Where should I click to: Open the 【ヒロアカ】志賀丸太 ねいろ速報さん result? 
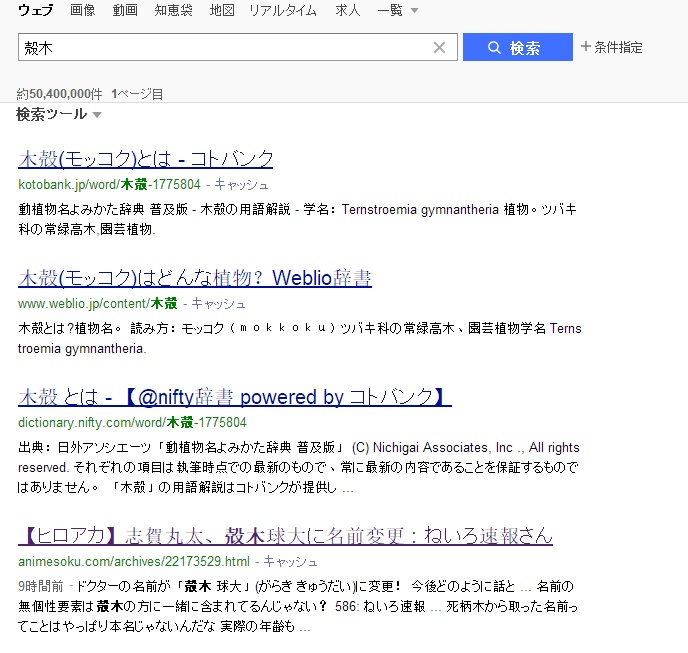pos(285,536)
